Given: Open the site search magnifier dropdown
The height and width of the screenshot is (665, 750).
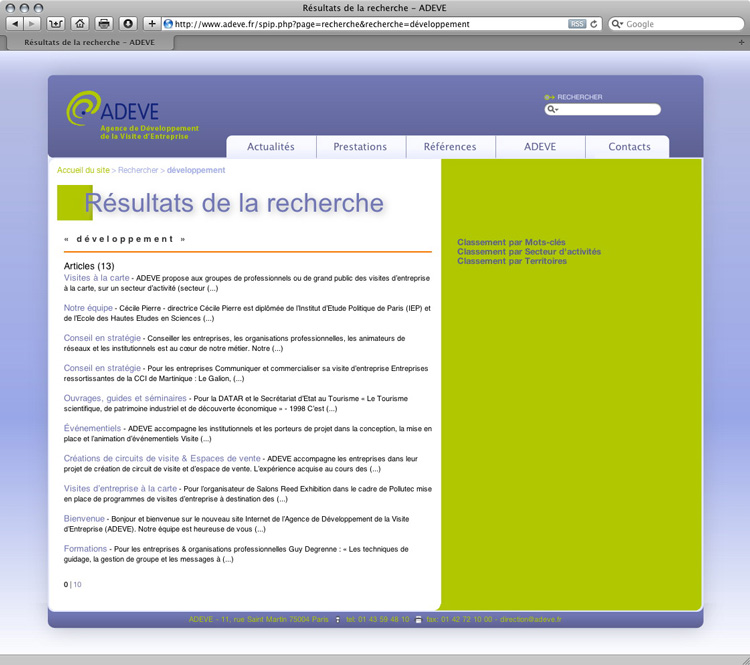Looking at the screenshot, I should pyautogui.click(x=553, y=110).
